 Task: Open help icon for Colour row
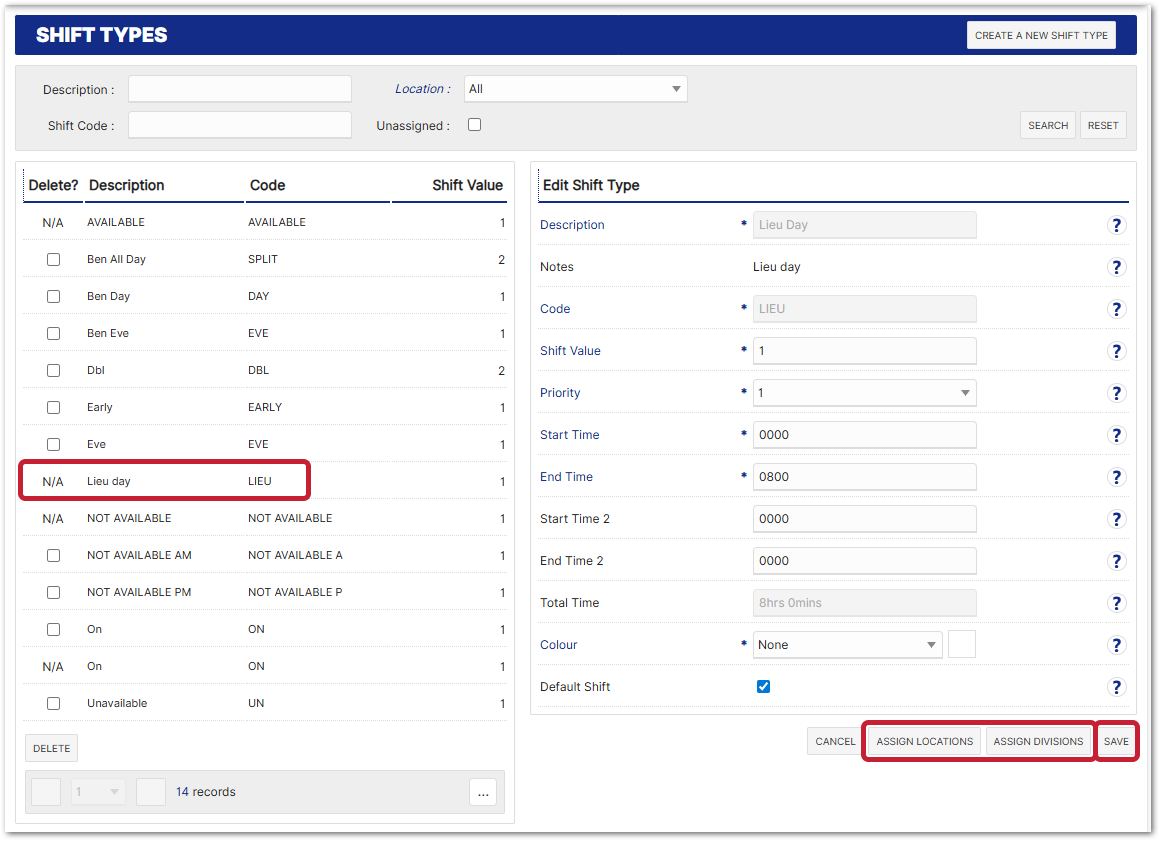pos(1117,645)
